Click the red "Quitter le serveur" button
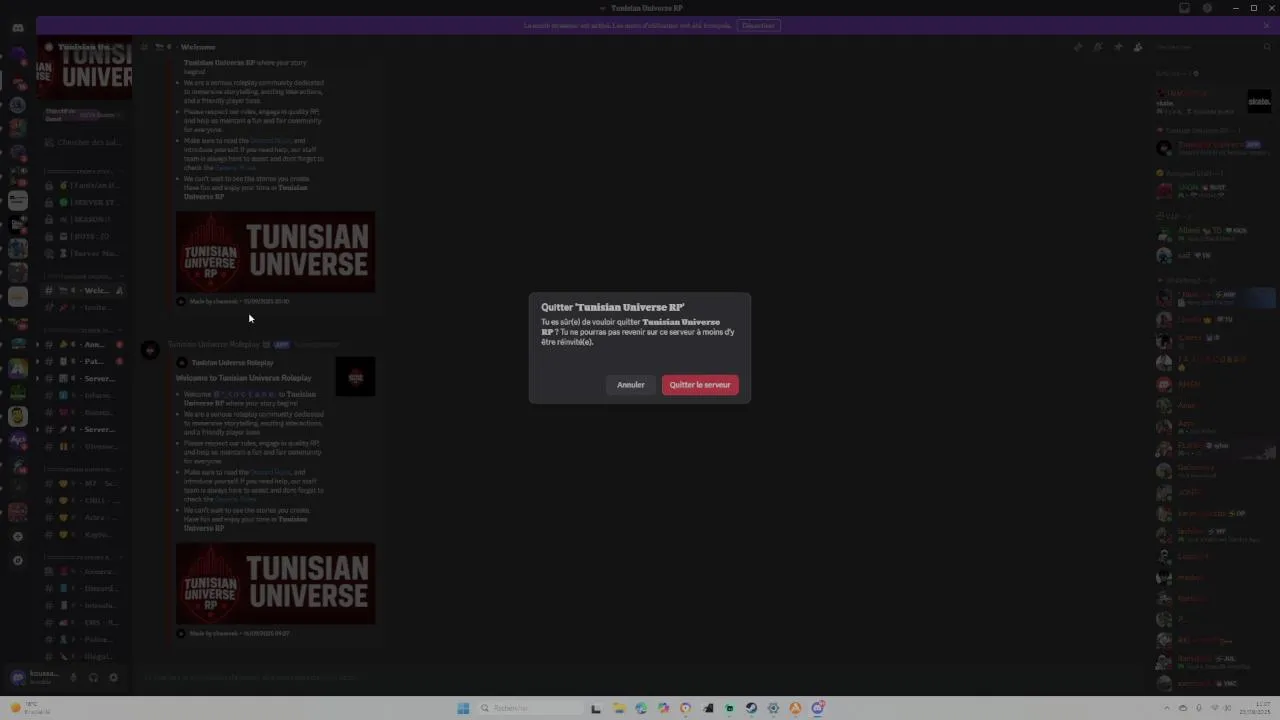1280x720 pixels. tap(700, 385)
